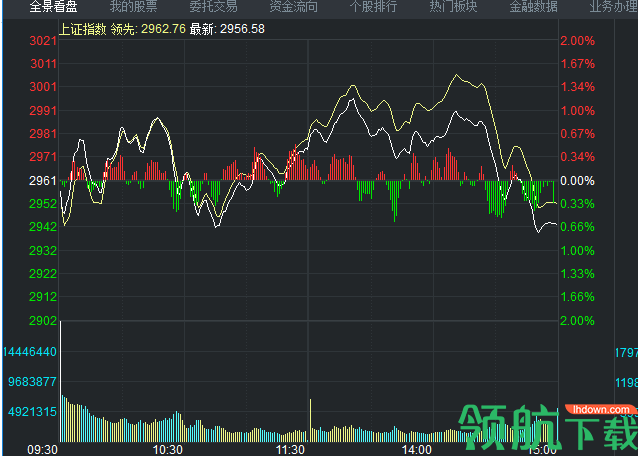Click the 1.33% percent label
The width and height of the screenshot is (638, 457).
577,273
